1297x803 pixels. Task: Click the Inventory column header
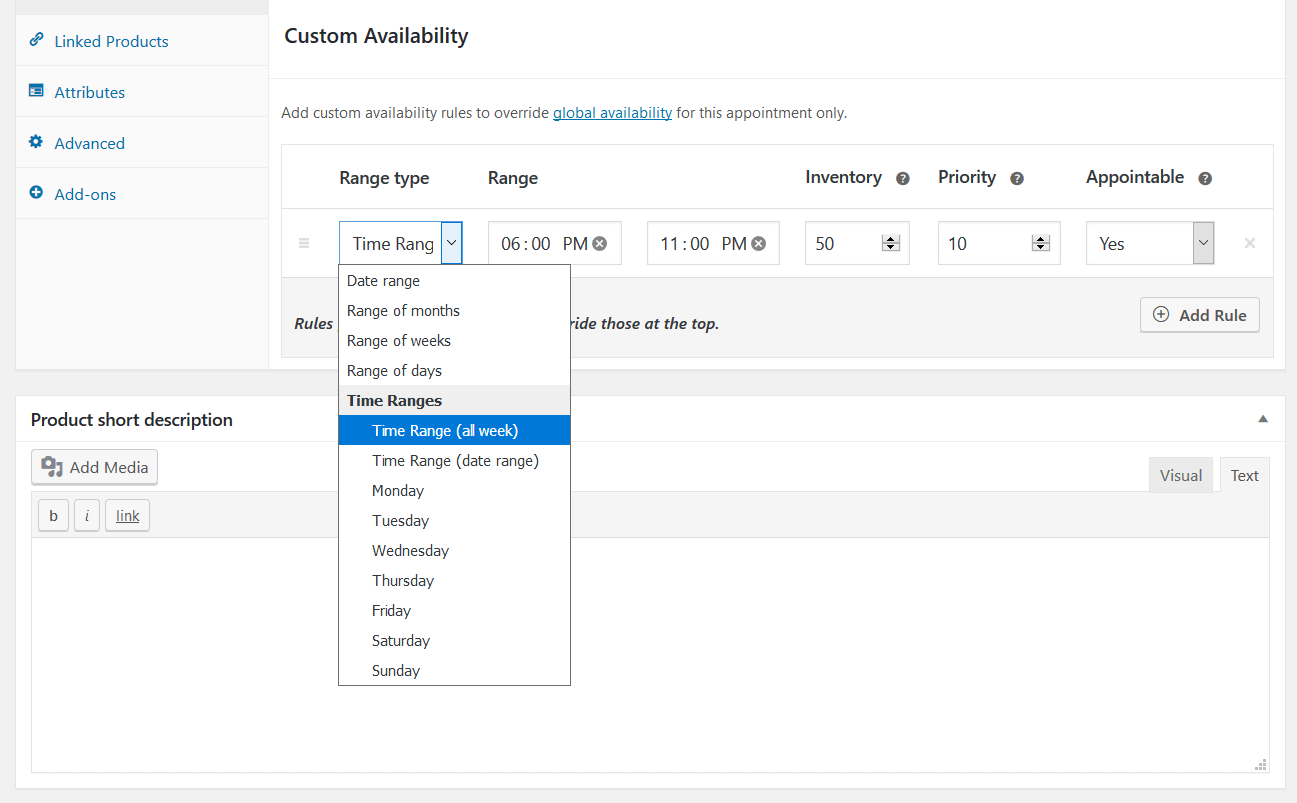[x=843, y=177]
